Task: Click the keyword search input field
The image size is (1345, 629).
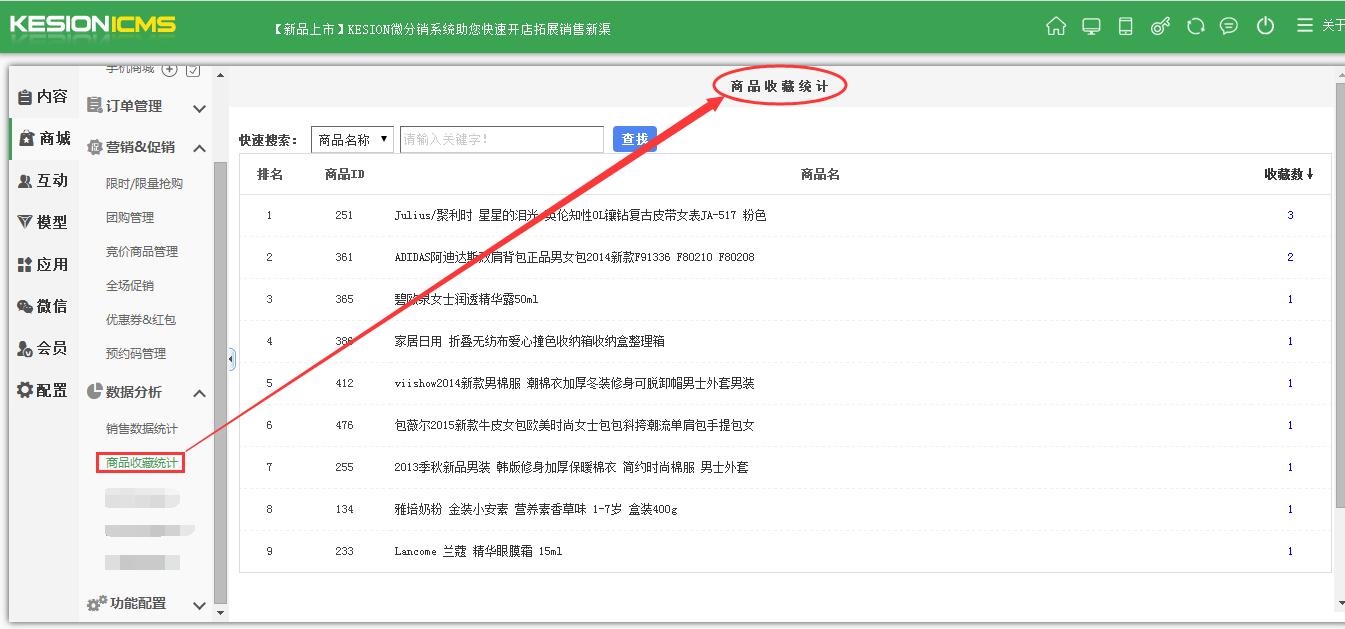Action: [502, 139]
